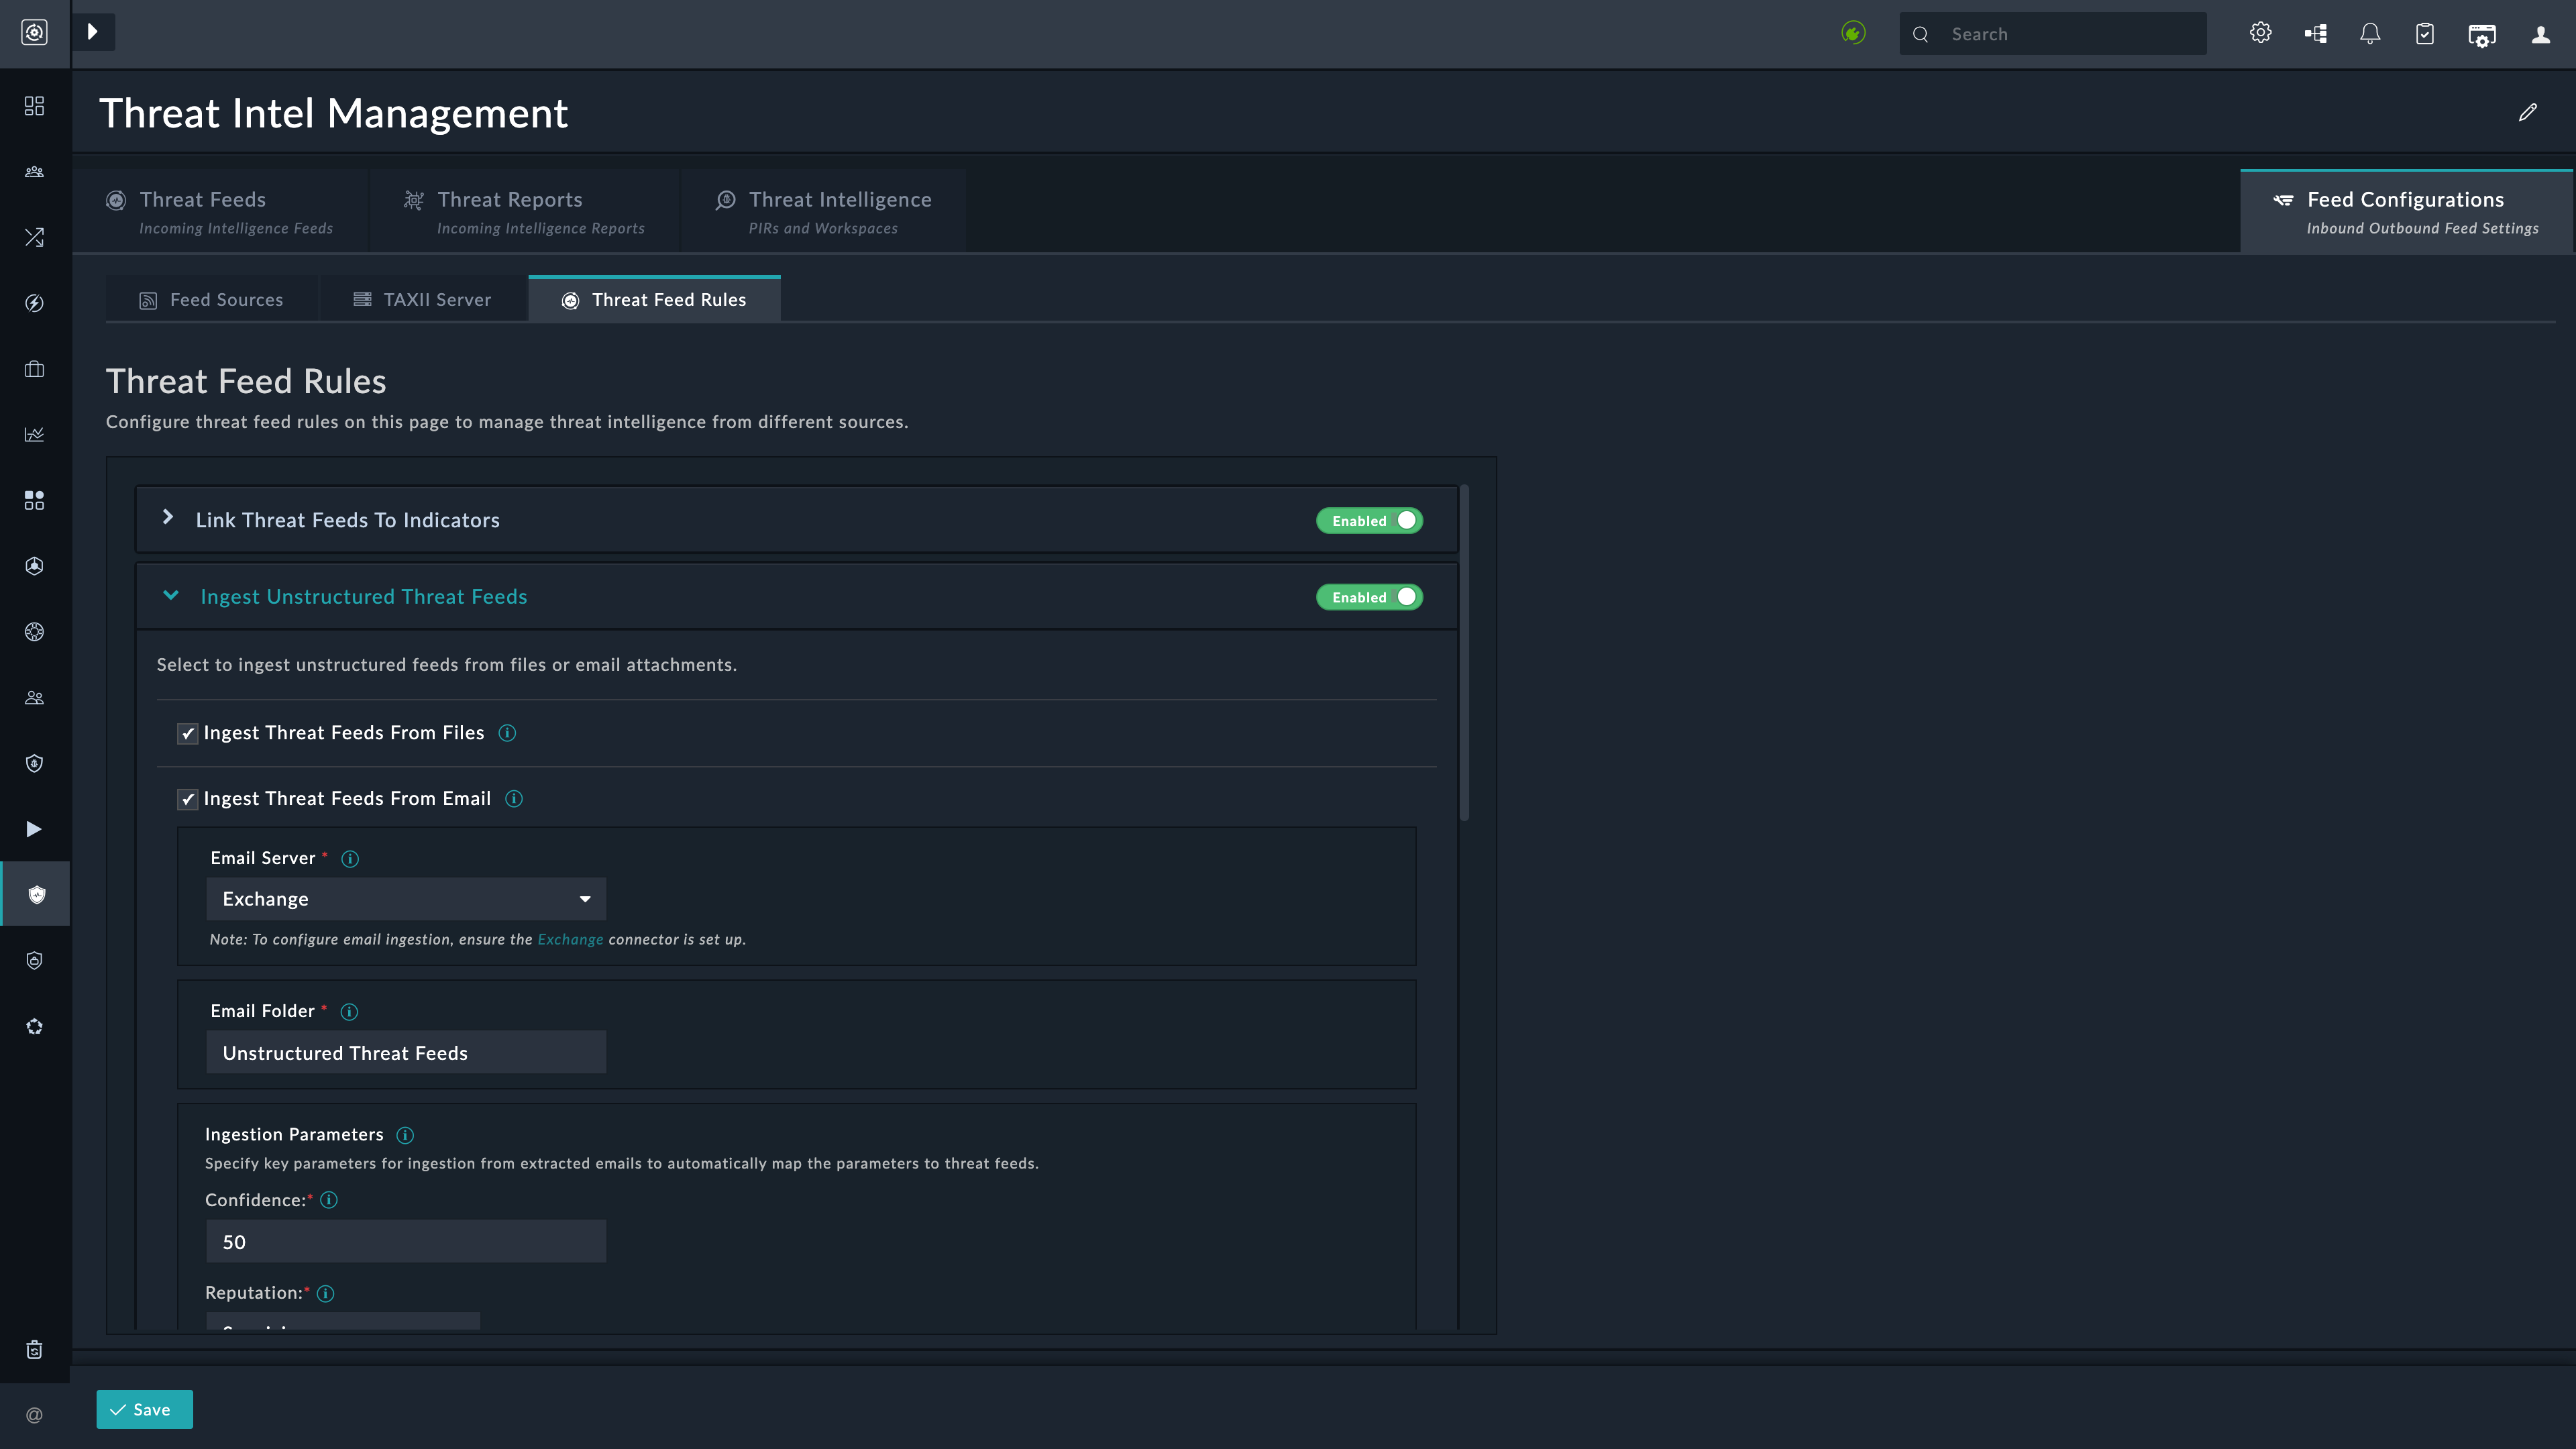The height and width of the screenshot is (1449, 2576).
Task: Uncheck Ingest Threat Feeds From Email
Action: (x=187, y=799)
